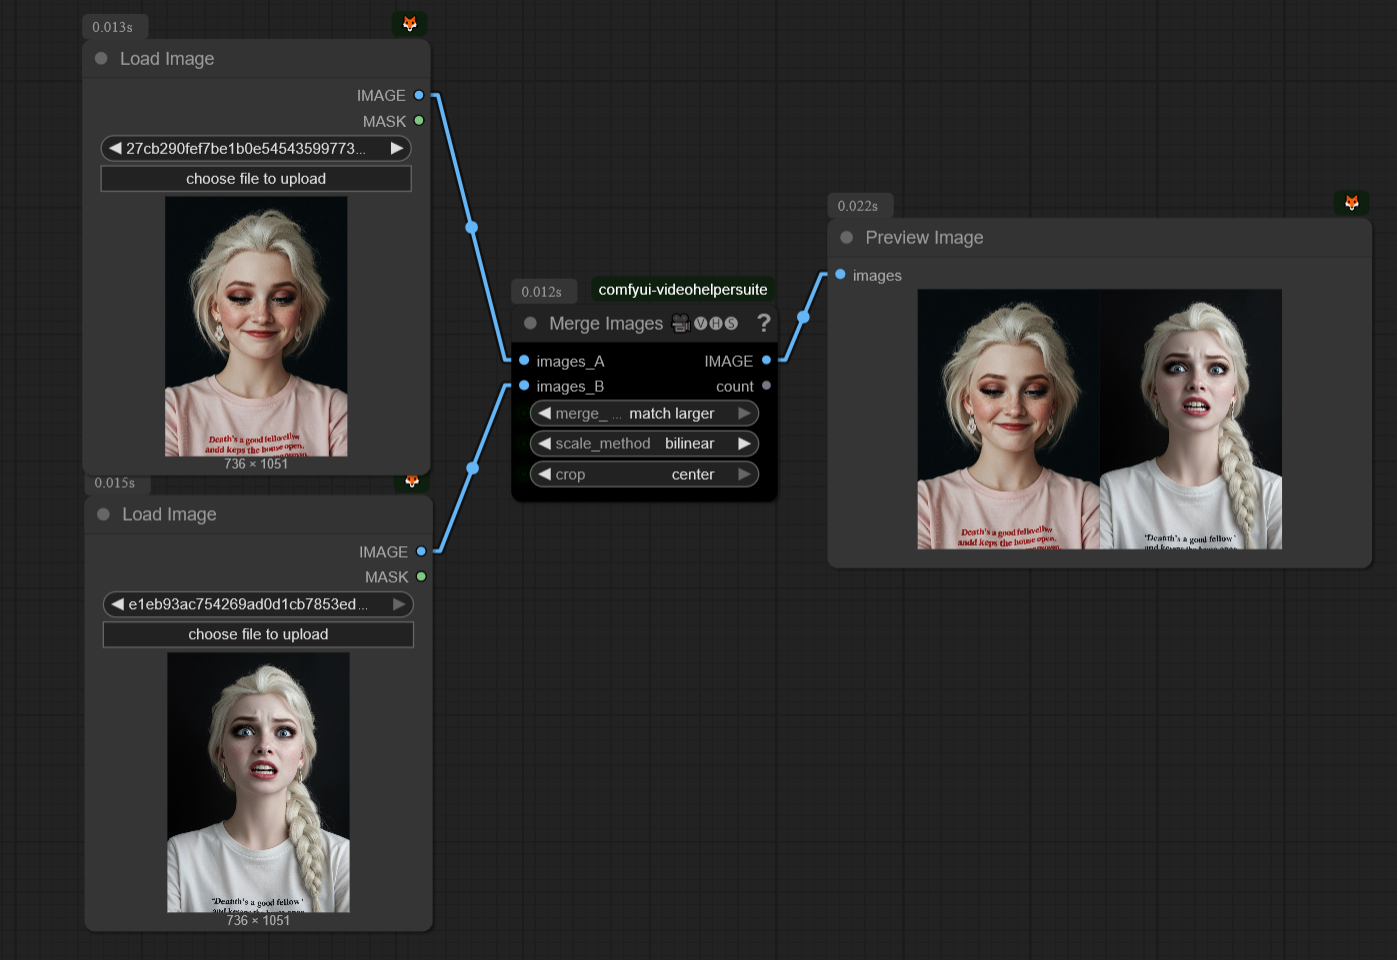Viewport: 1397px width, 960px height.
Task: Click the fox badge above Preview Image node
Action: 1351,203
